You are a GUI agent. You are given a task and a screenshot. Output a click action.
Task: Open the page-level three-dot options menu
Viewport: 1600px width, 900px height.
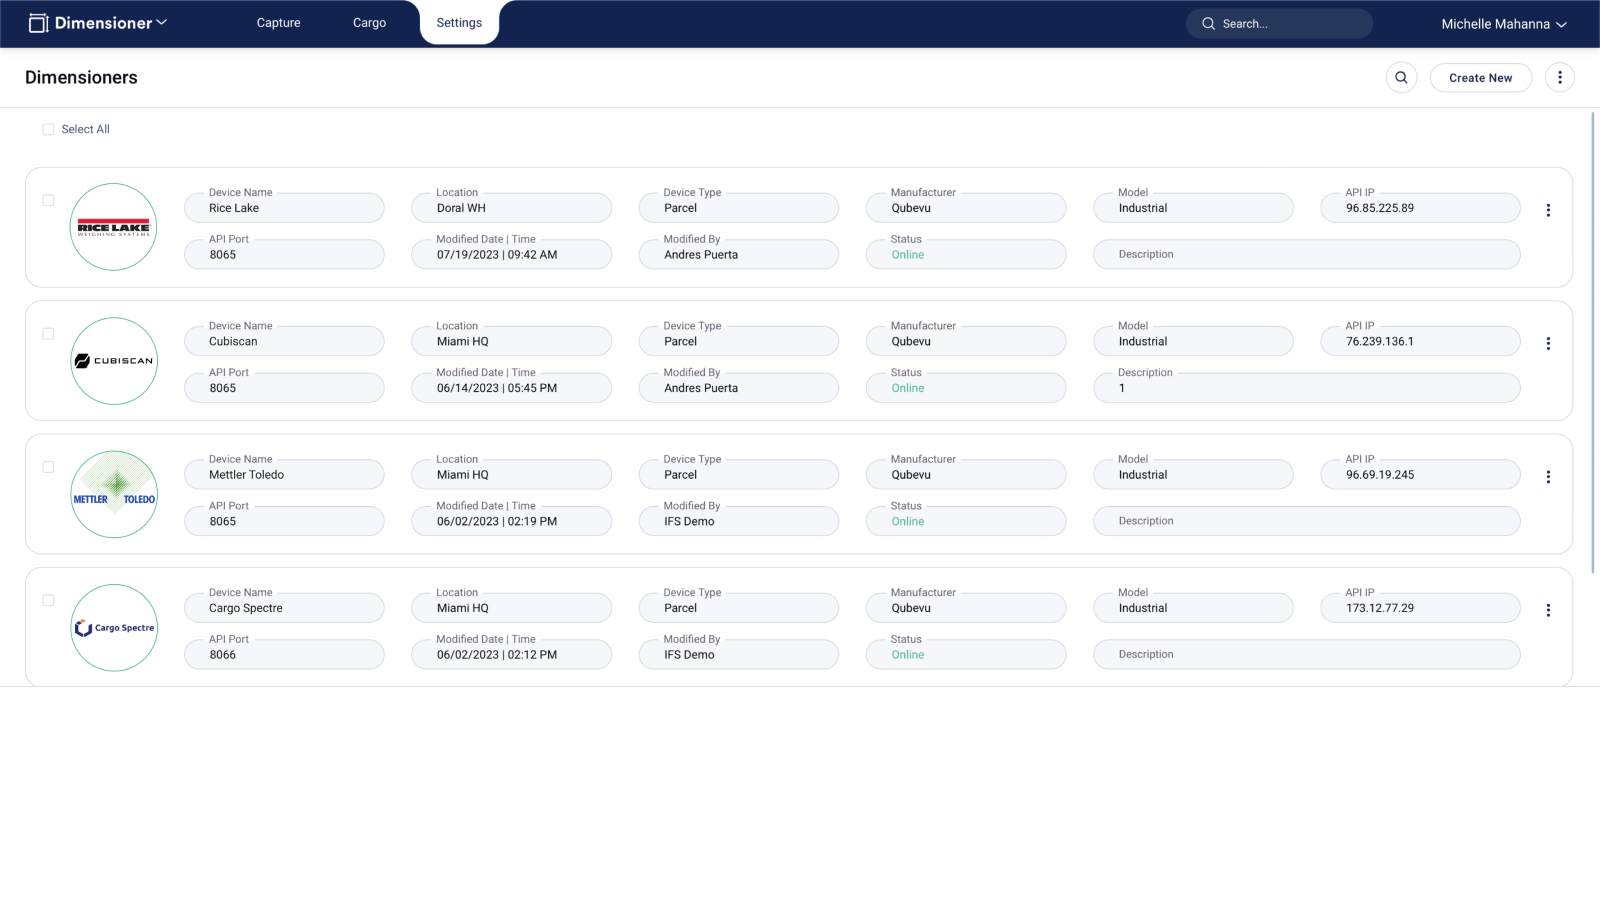click(1559, 77)
